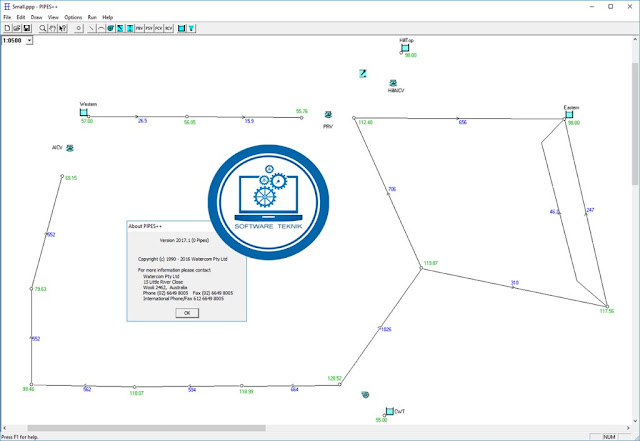640x441 pixels.
Task: Select the PSV valve tool
Action: coord(149,28)
